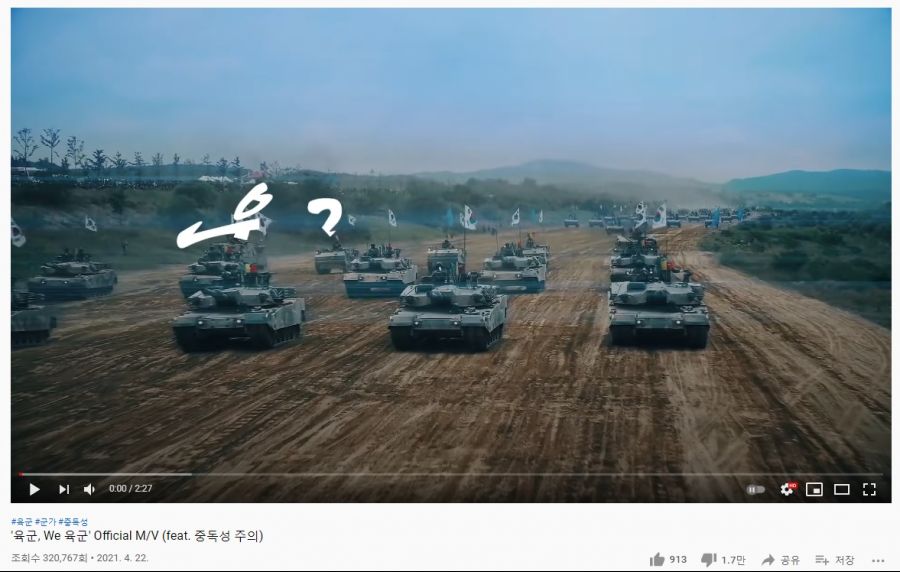Skip to the next video
This screenshot has width=900, height=572.
click(64, 489)
